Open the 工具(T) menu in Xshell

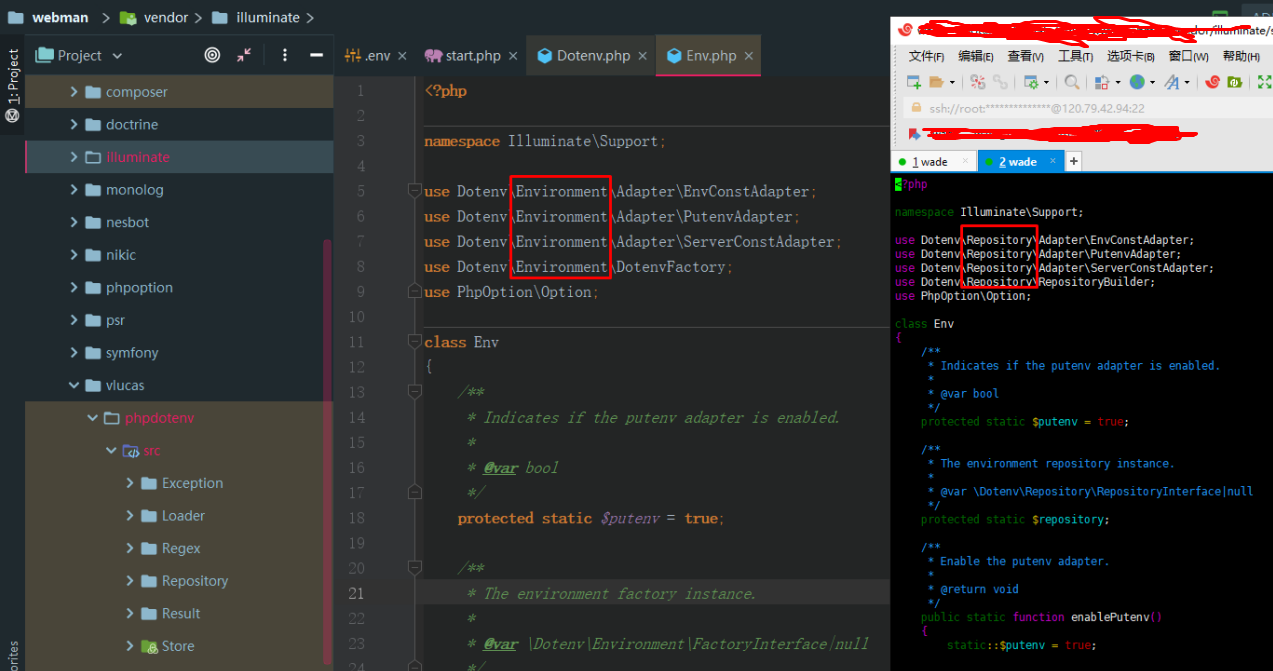pyautogui.click(x=1076, y=56)
